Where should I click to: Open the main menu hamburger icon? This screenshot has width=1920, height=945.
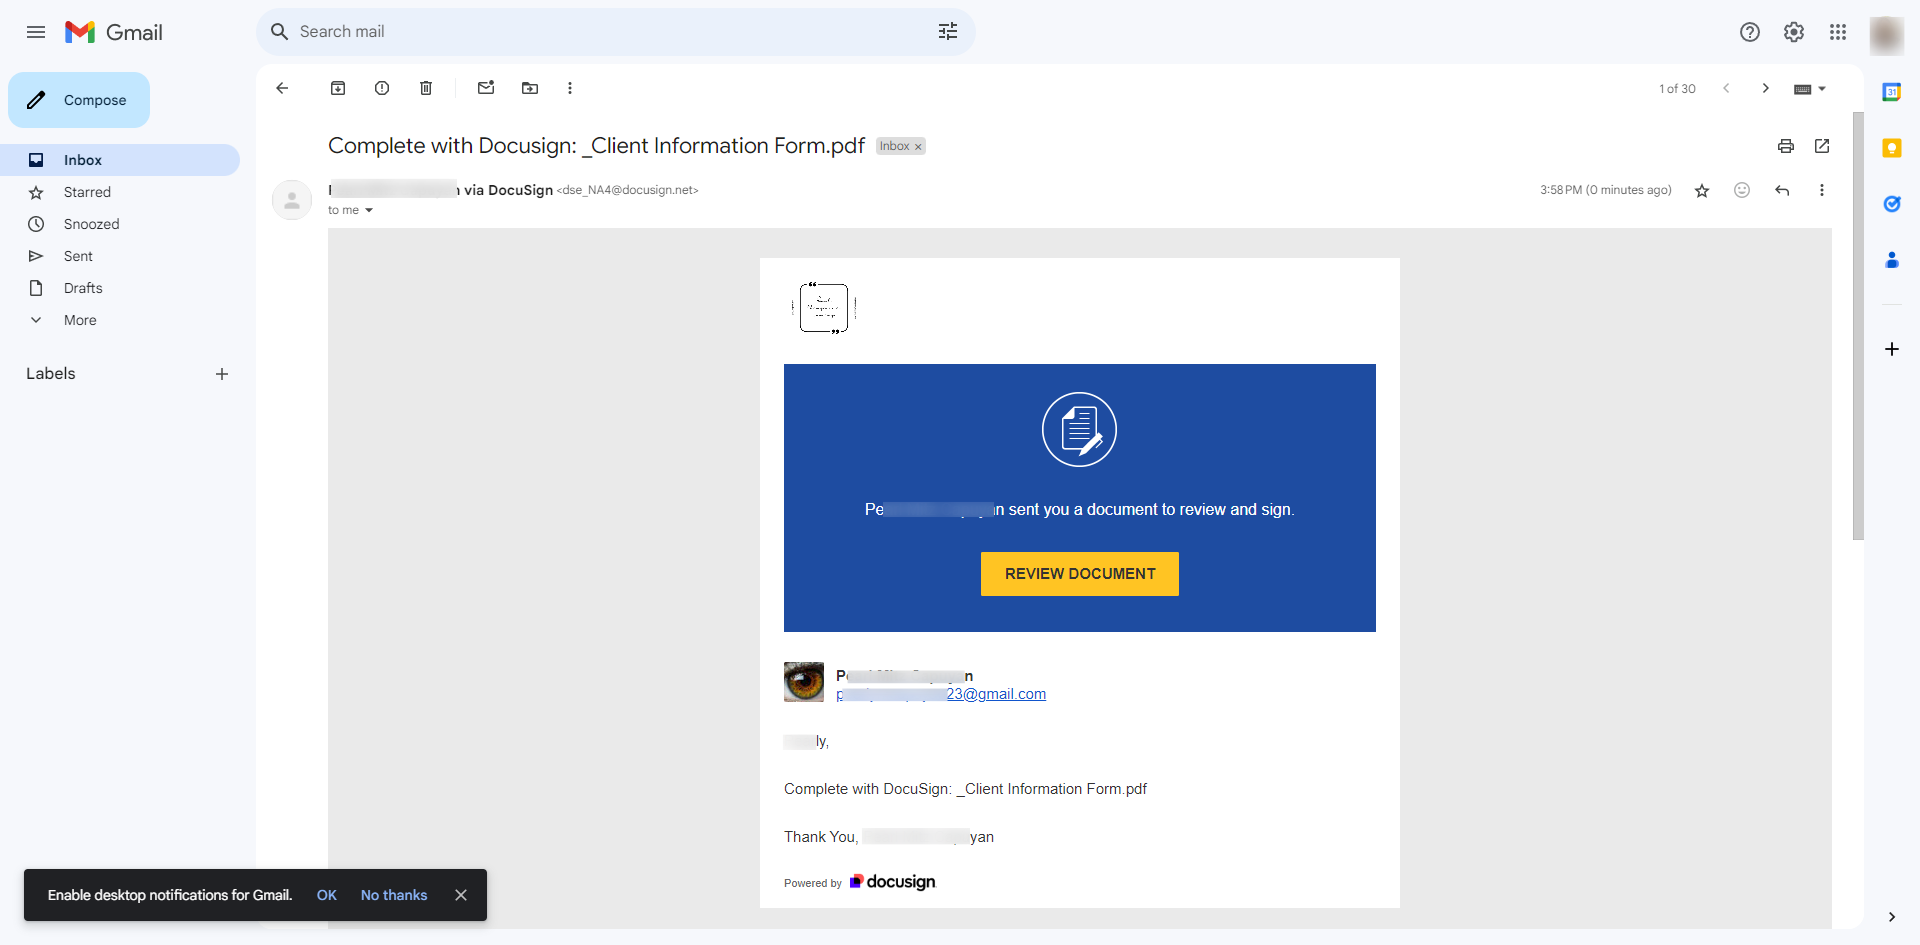36,32
